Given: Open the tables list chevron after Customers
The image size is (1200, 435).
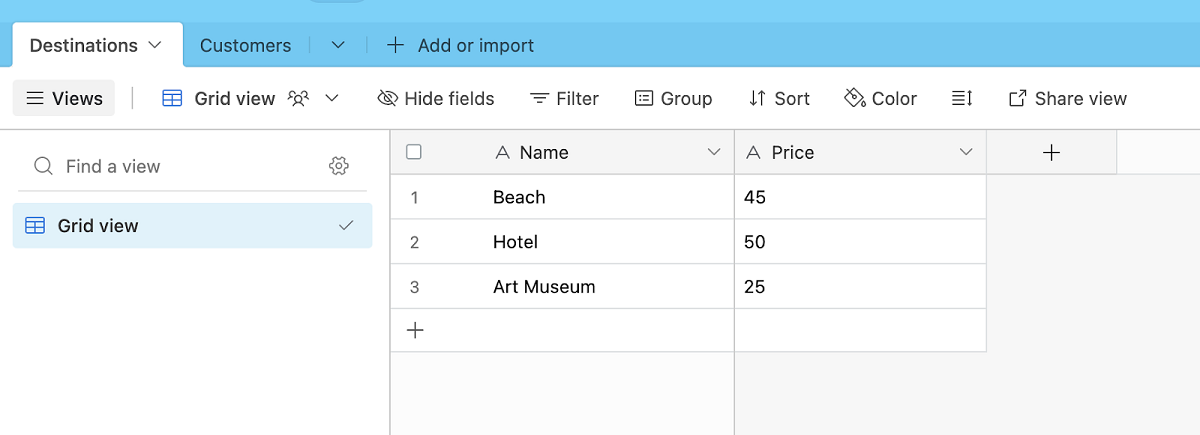Looking at the screenshot, I should point(338,45).
